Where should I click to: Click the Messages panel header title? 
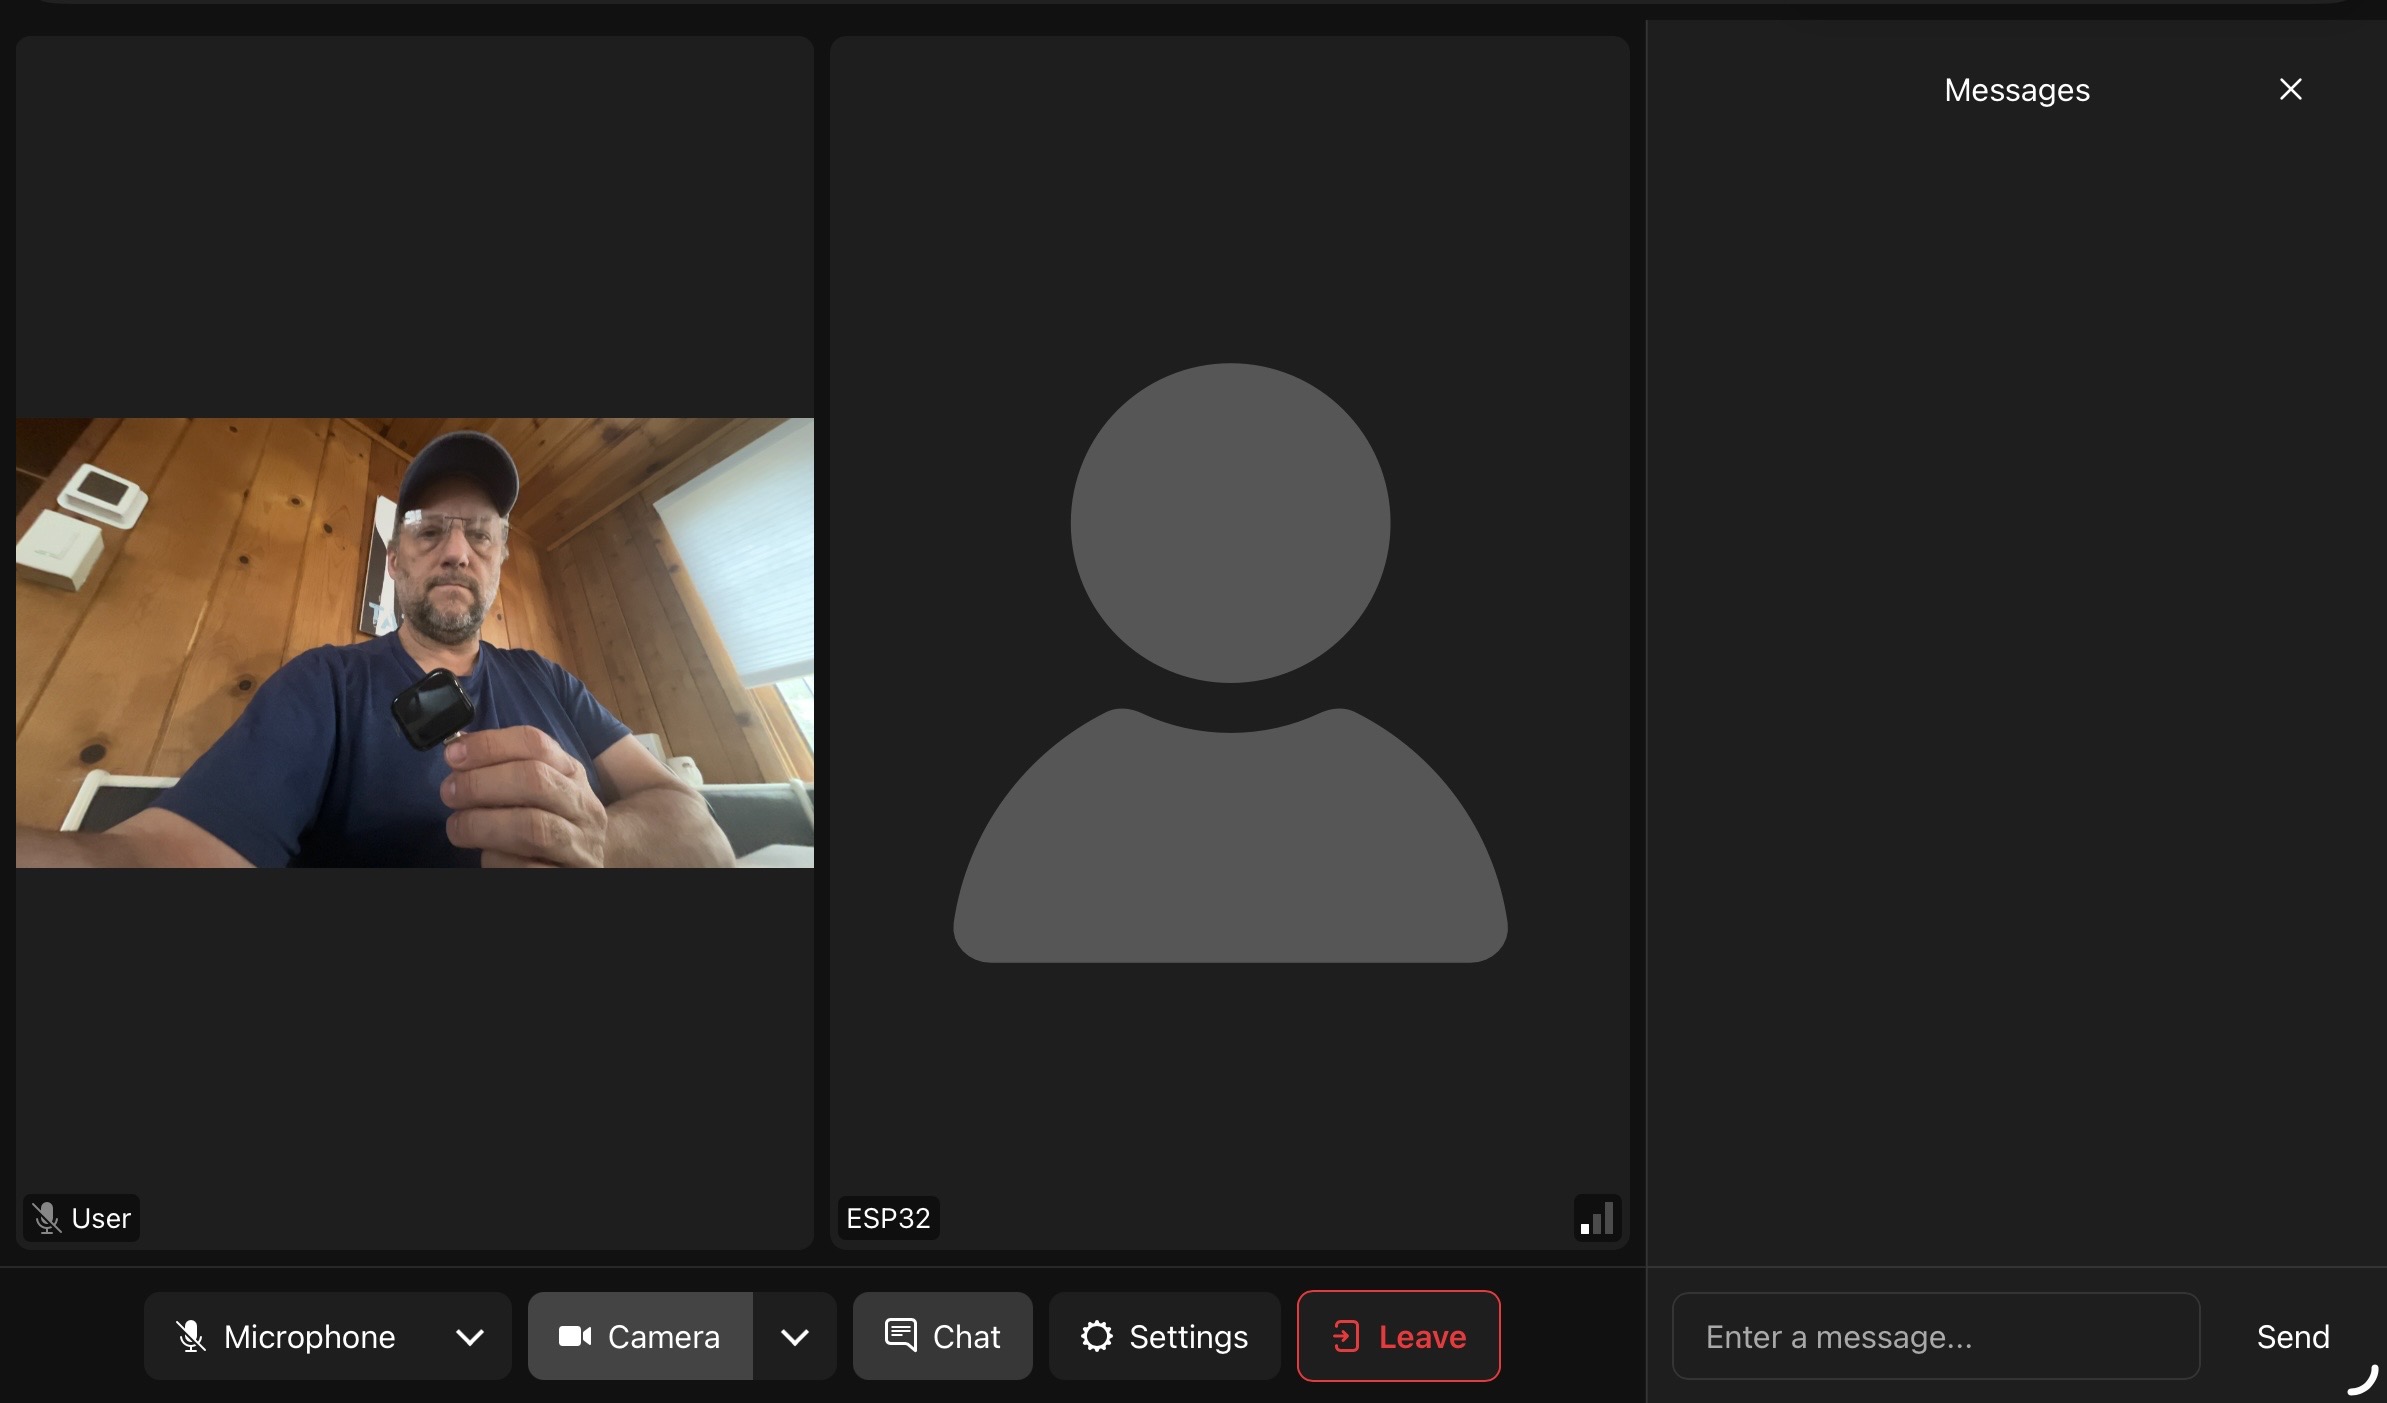click(2016, 90)
